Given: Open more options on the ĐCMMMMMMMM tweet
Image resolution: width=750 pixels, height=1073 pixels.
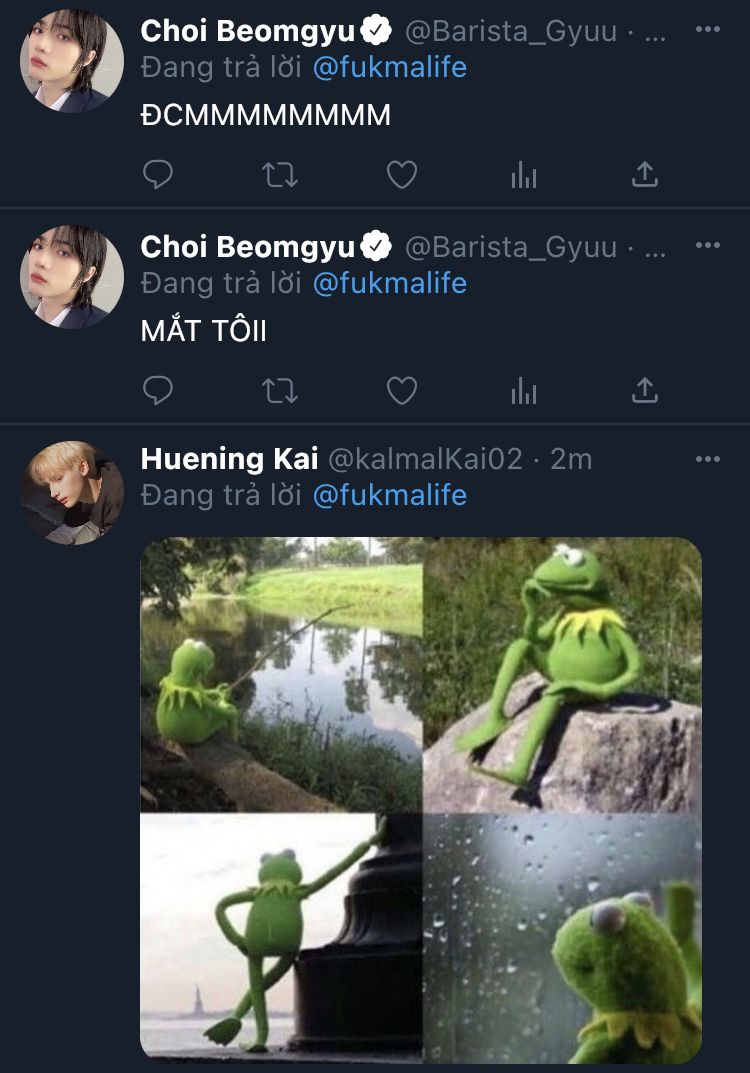Looking at the screenshot, I should [708, 30].
